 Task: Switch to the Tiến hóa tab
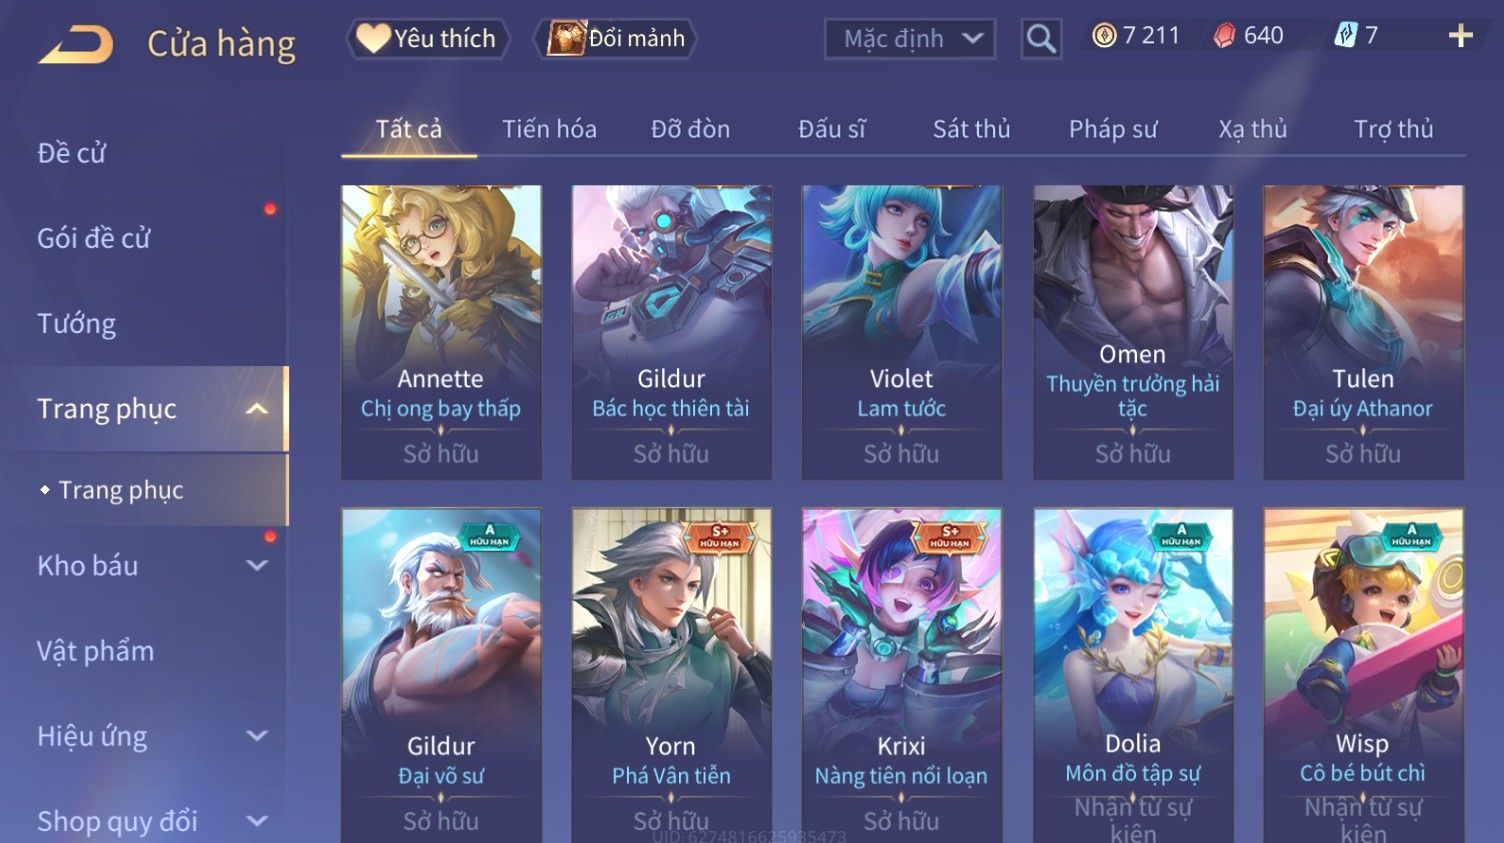tap(549, 129)
